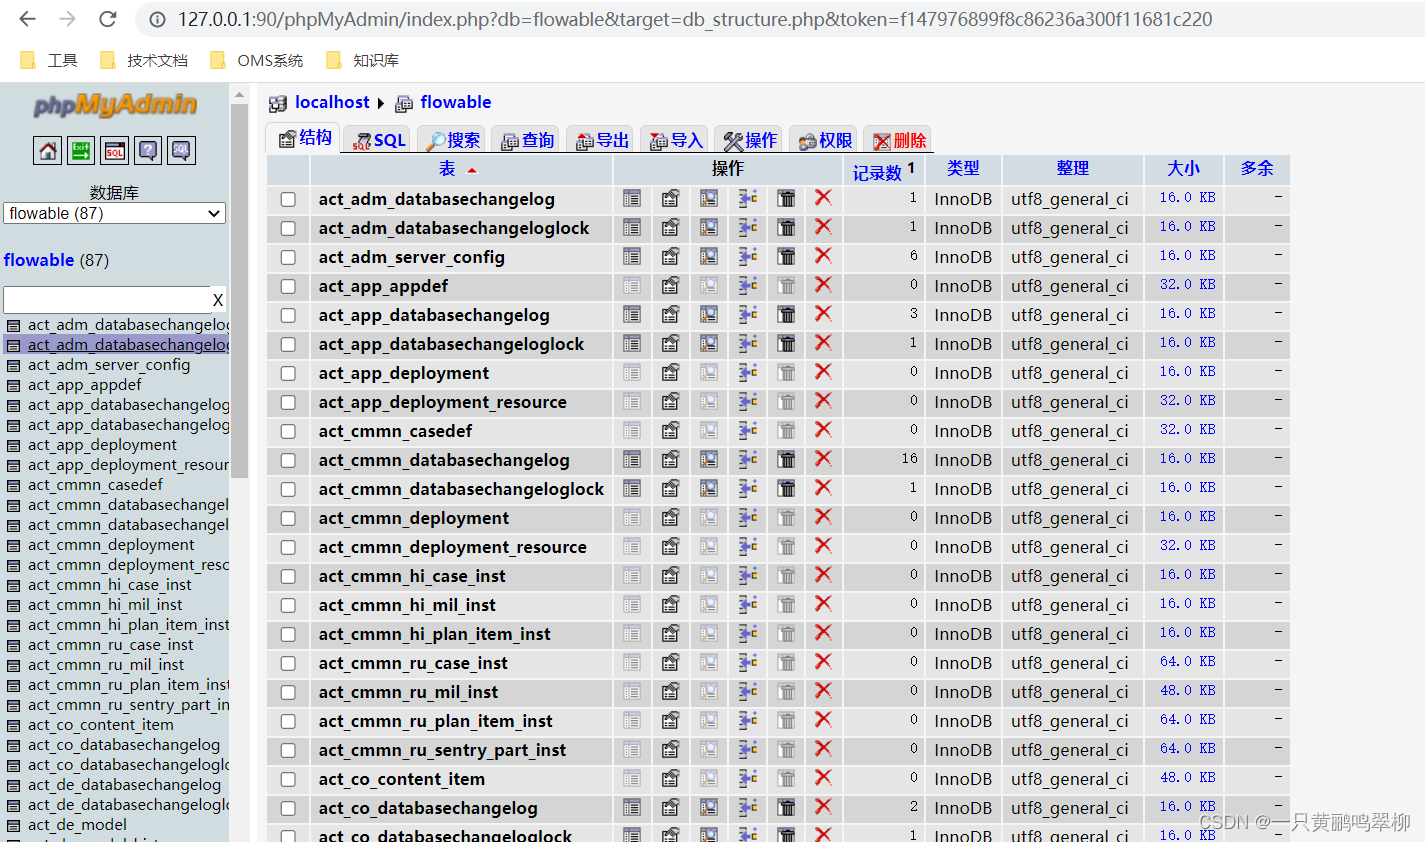This screenshot has height=842, width=1425.
Task: Select act_cmmn_hi_mil_inst checkbox
Action: tap(288, 606)
